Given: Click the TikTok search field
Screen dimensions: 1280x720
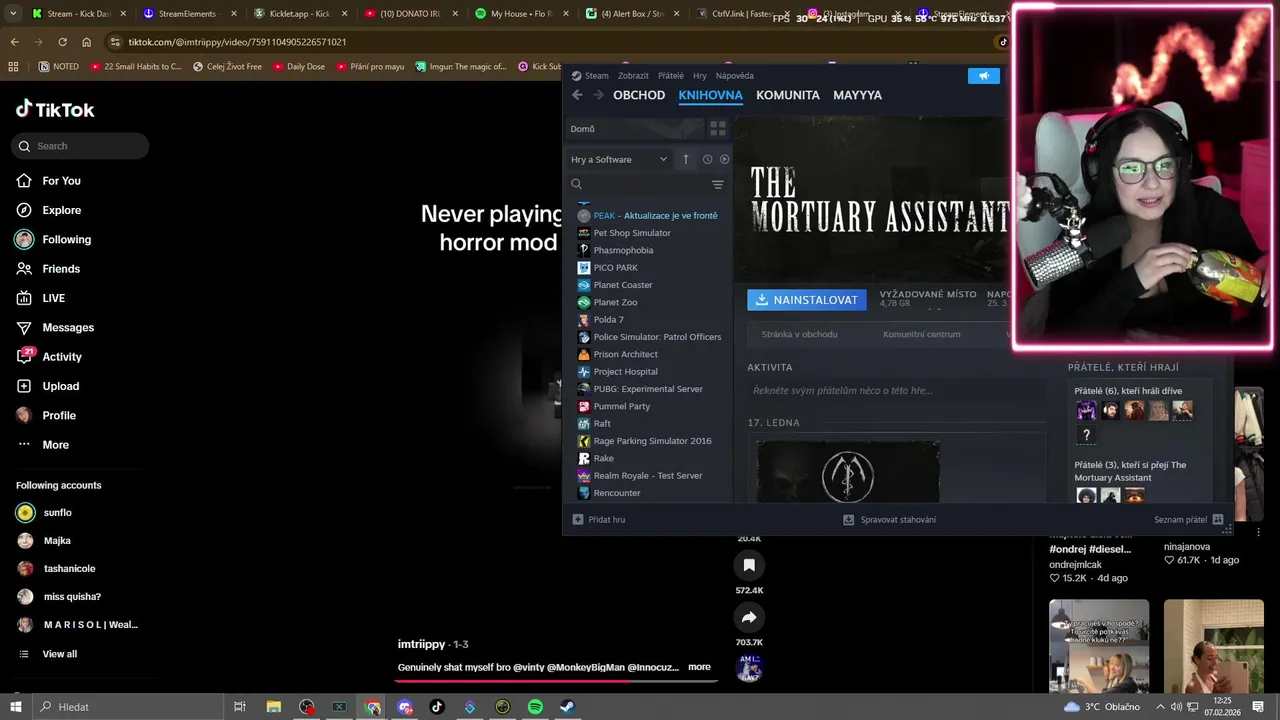Looking at the screenshot, I should [x=80, y=146].
